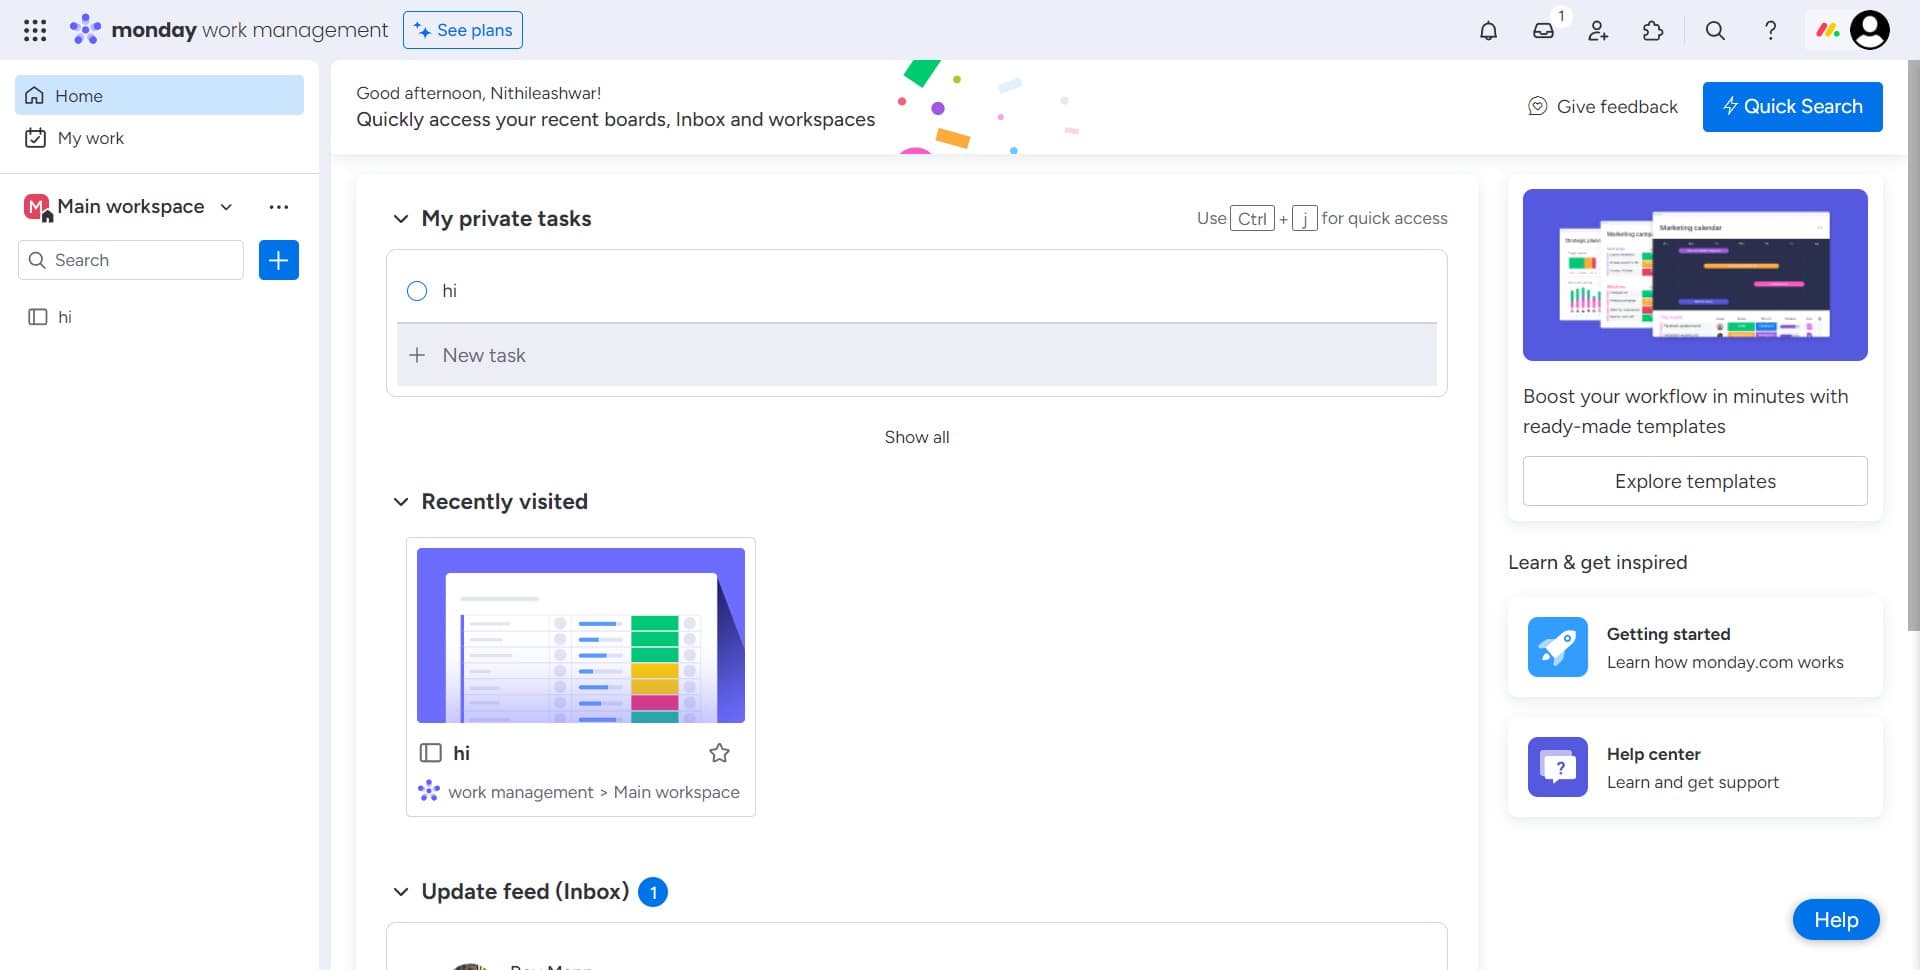Screen dimensions: 1920x970
Task: Favorite the 'hi' board with the star
Action: 719,753
